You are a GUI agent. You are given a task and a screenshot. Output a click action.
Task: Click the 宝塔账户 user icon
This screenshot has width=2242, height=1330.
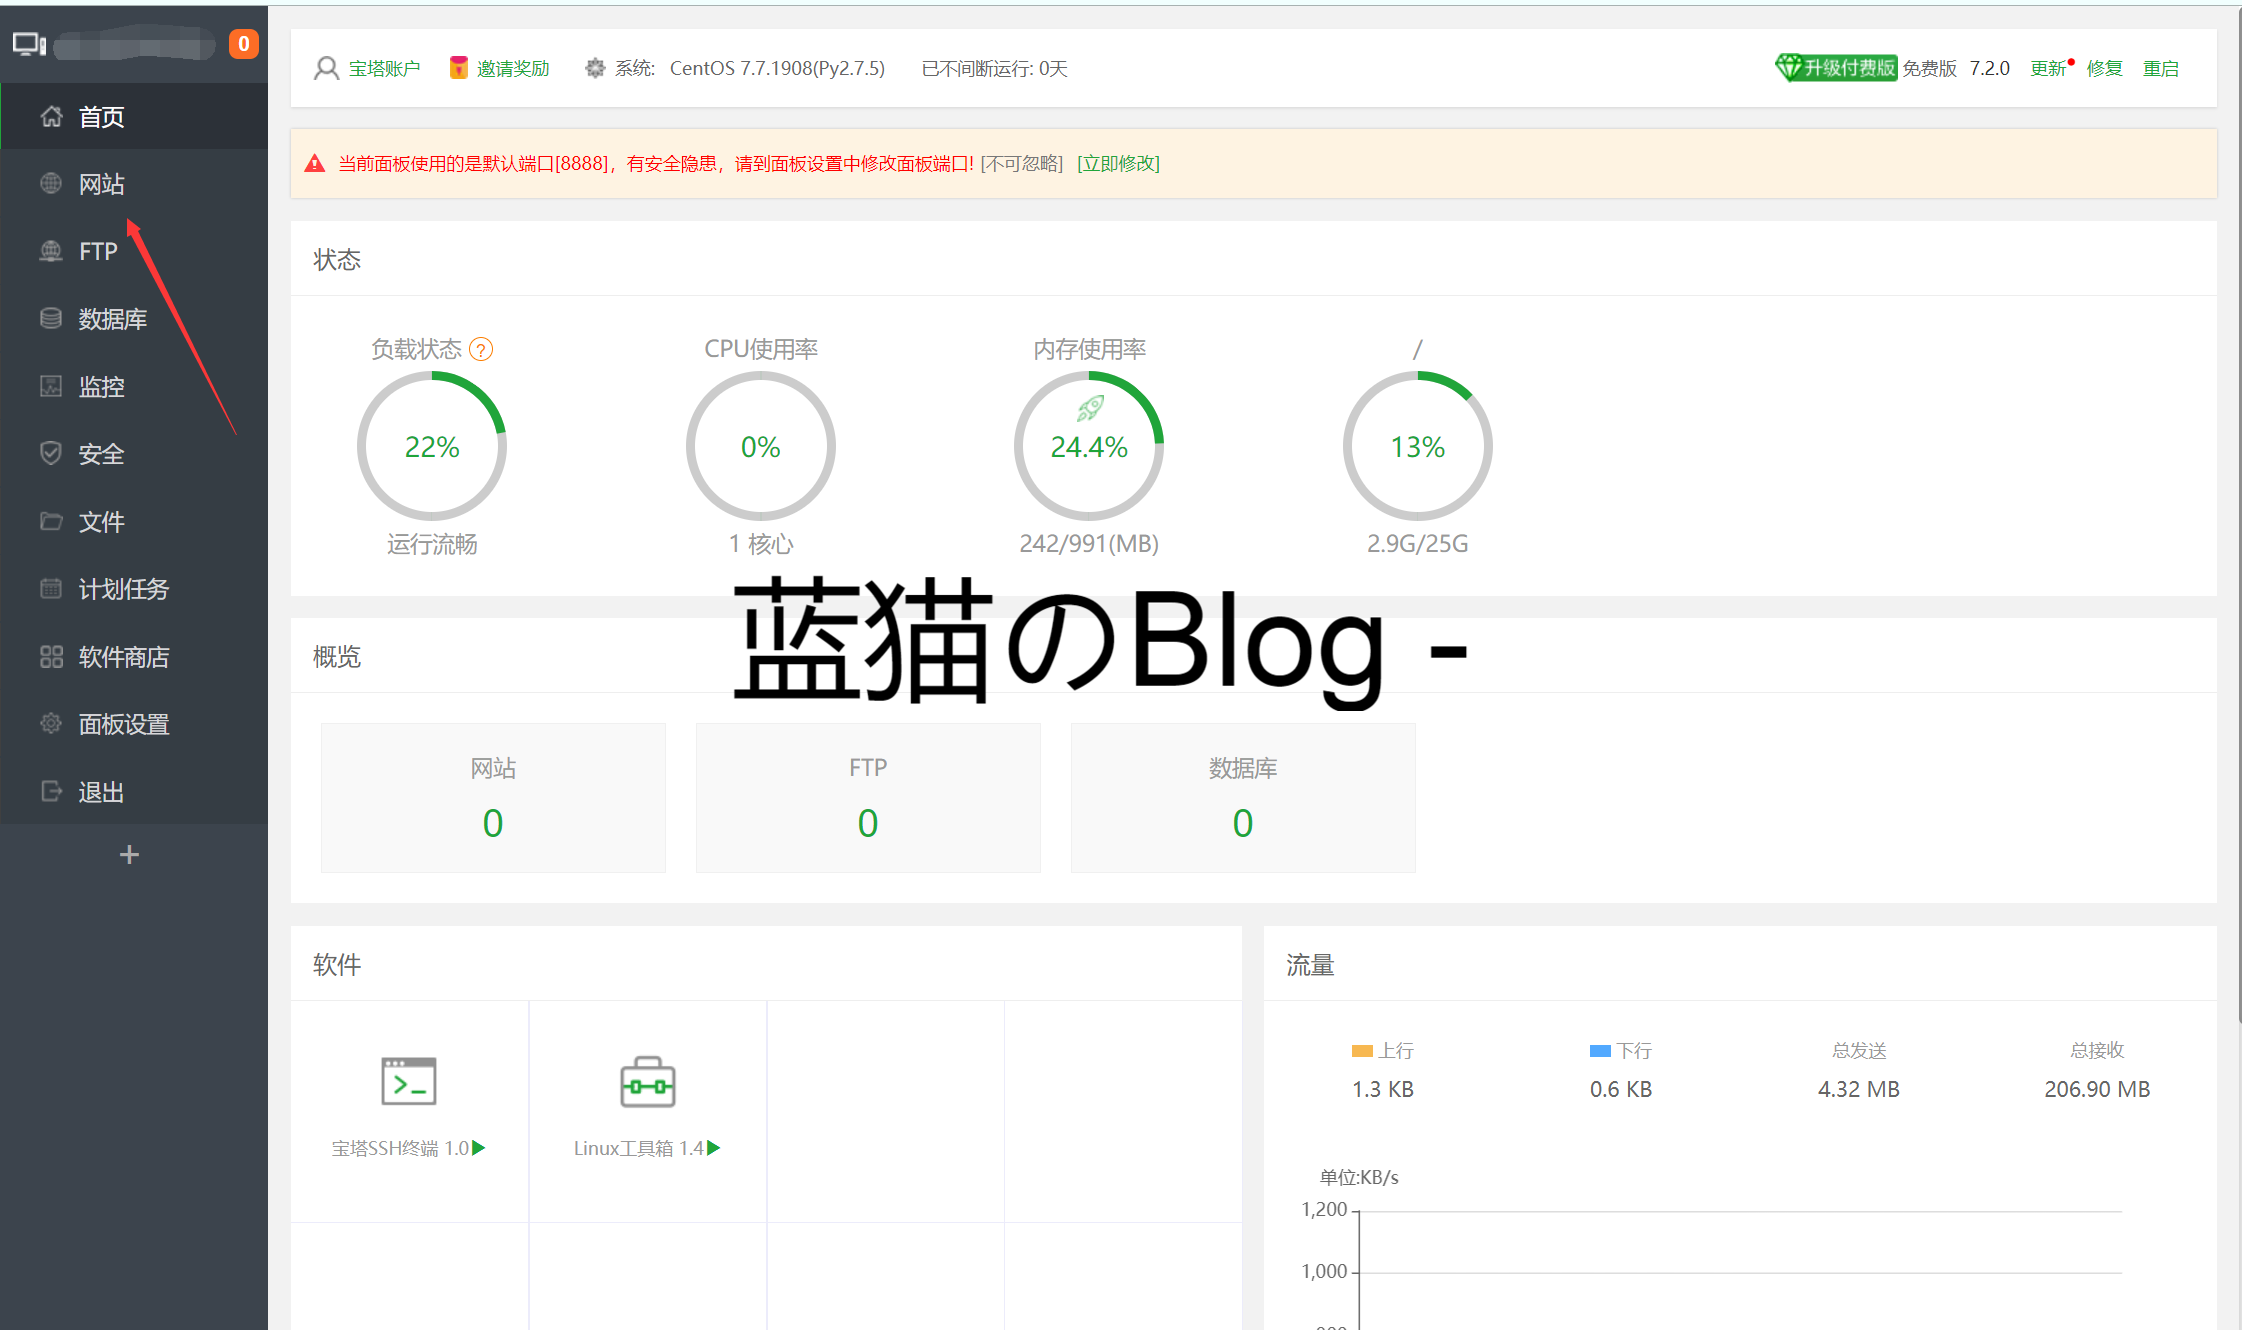coord(326,68)
